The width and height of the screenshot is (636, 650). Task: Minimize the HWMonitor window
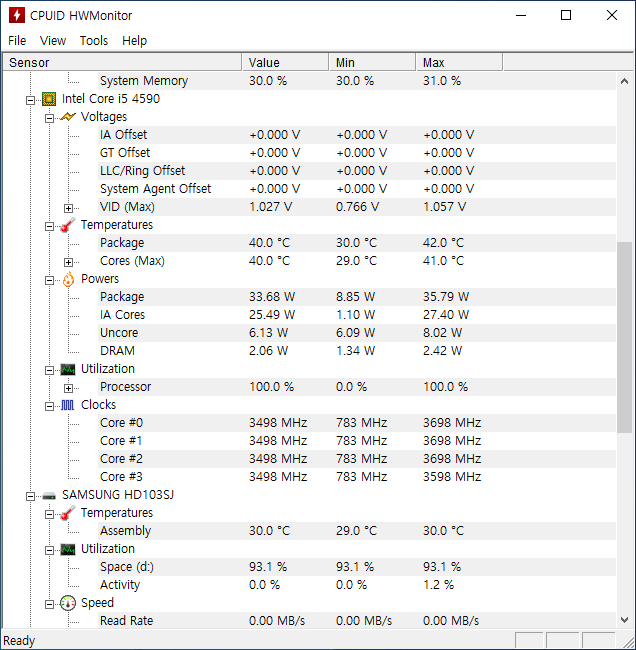point(521,15)
